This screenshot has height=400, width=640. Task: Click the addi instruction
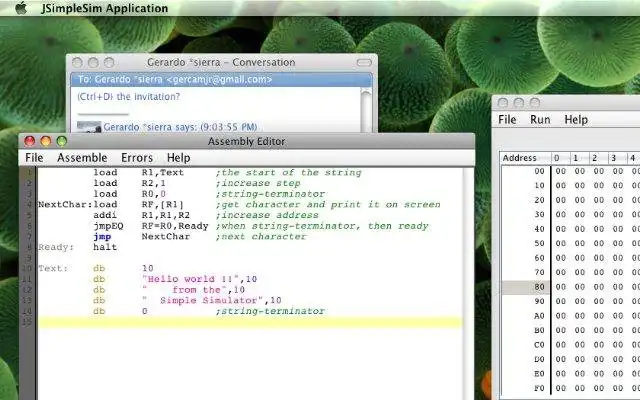tap(105, 215)
